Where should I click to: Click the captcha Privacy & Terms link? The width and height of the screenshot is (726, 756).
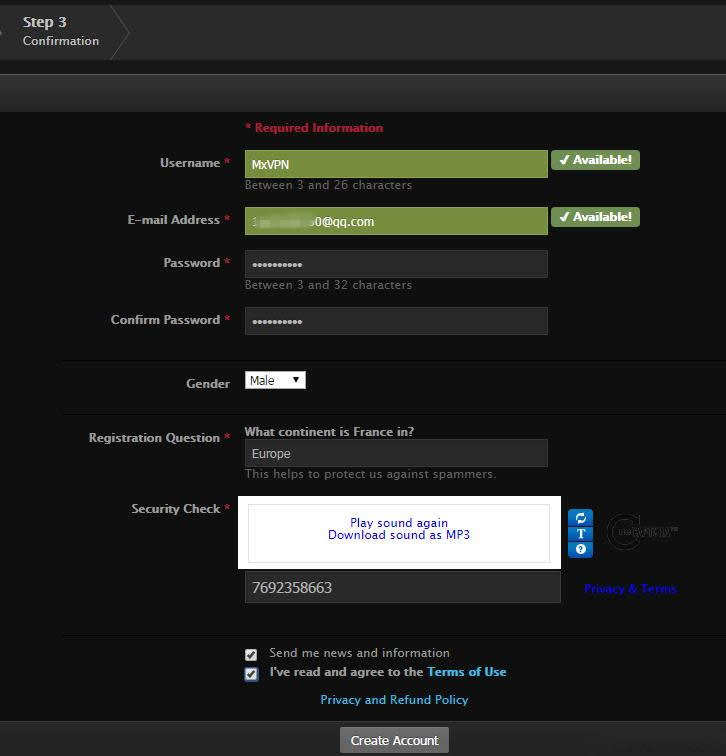point(630,589)
